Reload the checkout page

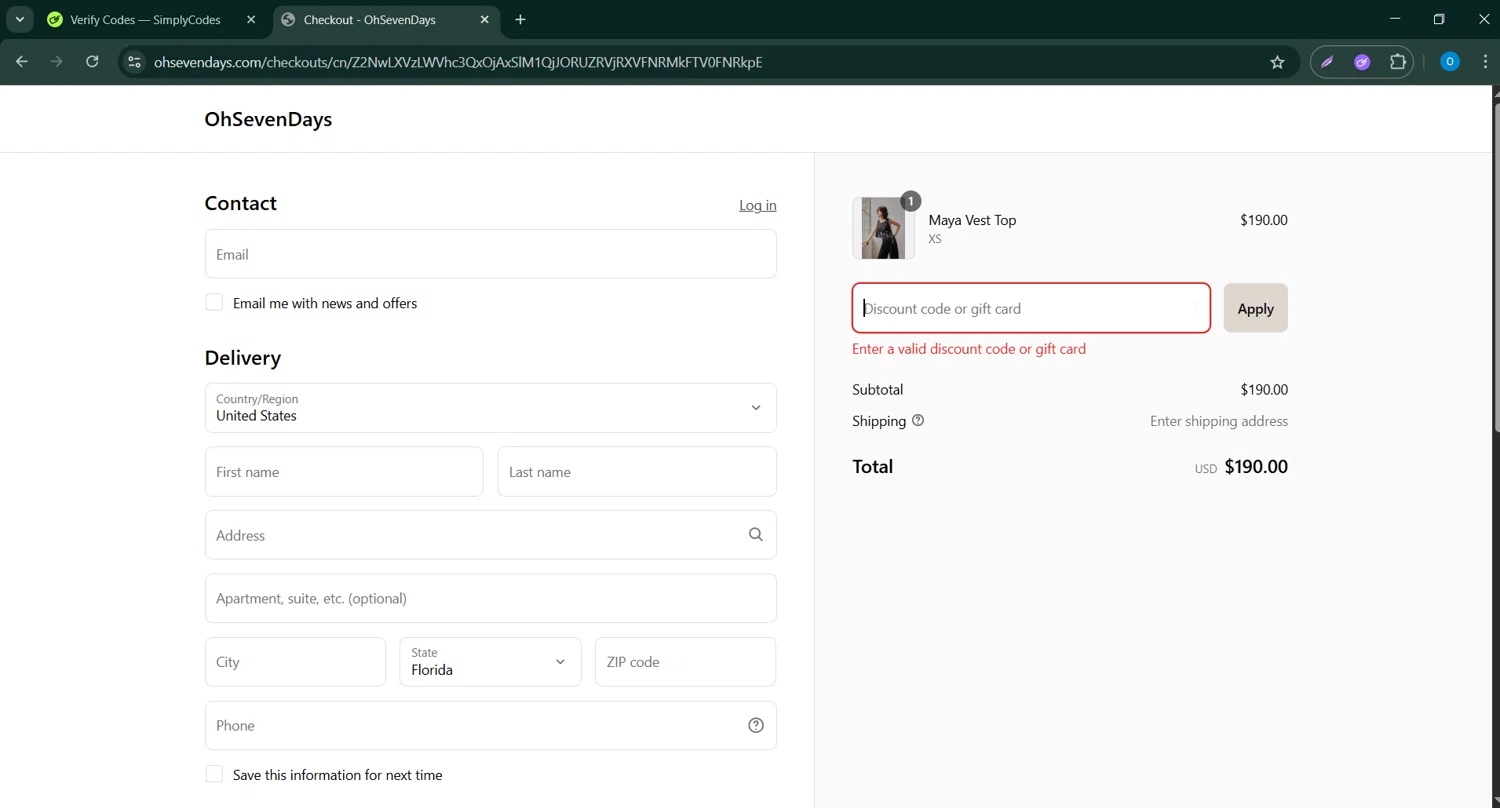click(x=92, y=62)
